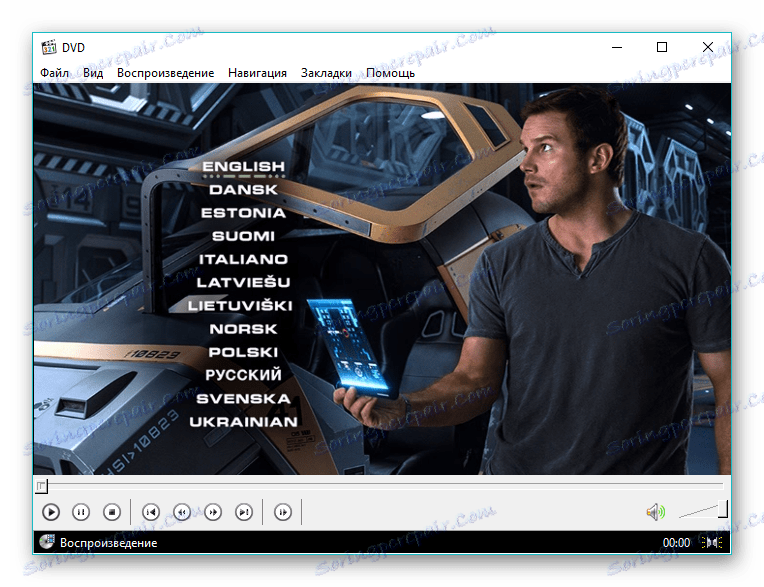The height and width of the screenshot is (587, 764).
Task: Select UKRAINIAN language option
Action: click(243, 422)
